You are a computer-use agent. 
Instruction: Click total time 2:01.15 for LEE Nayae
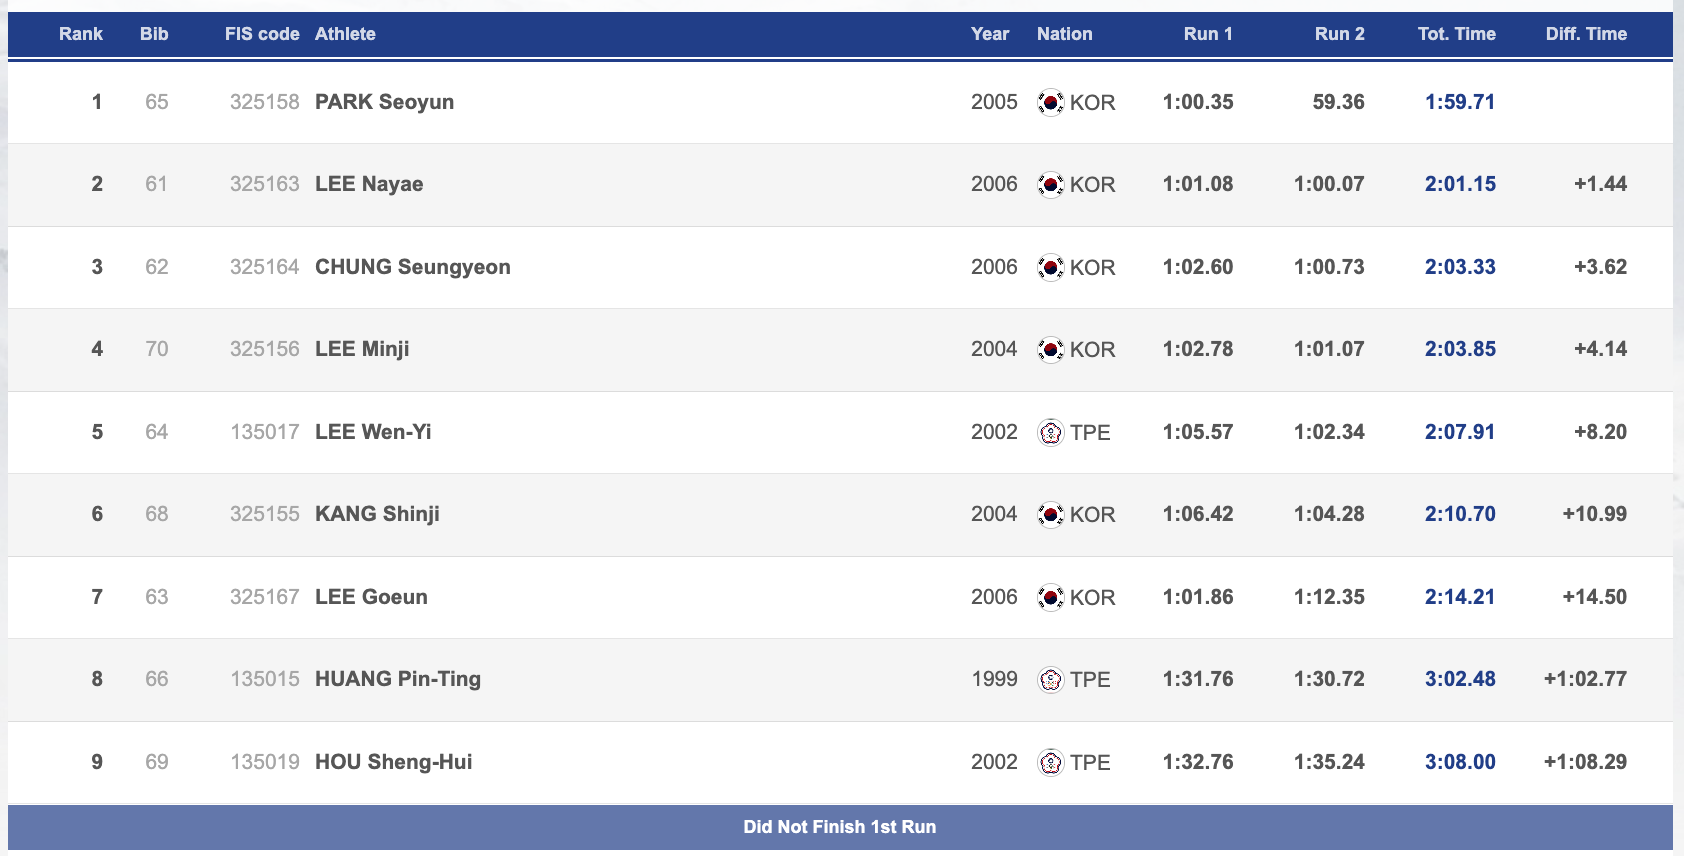(1460, 184)
